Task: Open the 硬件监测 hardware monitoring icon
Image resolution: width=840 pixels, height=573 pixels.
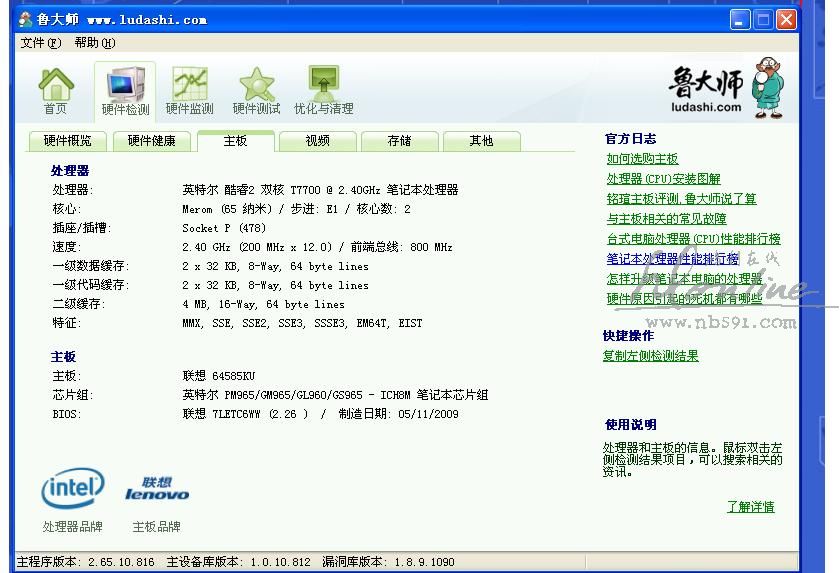Action: pos(190,91)
